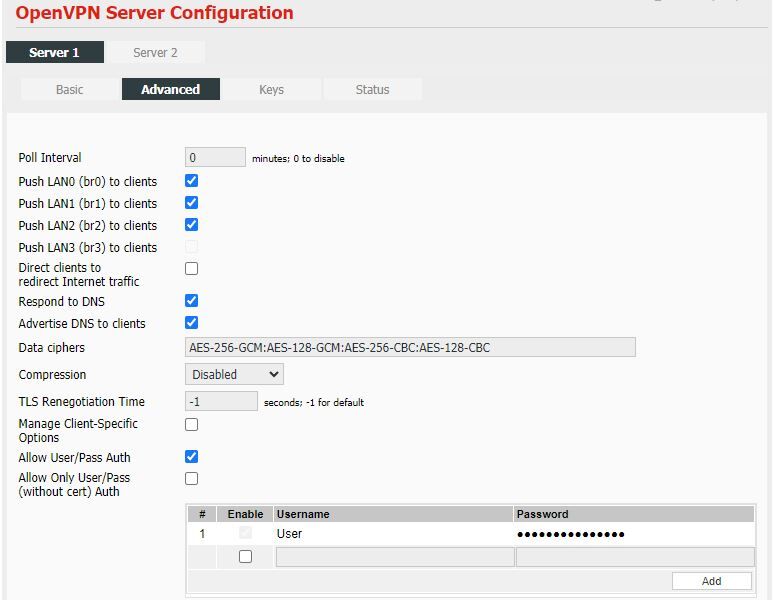
Task: Switch to the Server 1 tab
Action: point(55,52)
